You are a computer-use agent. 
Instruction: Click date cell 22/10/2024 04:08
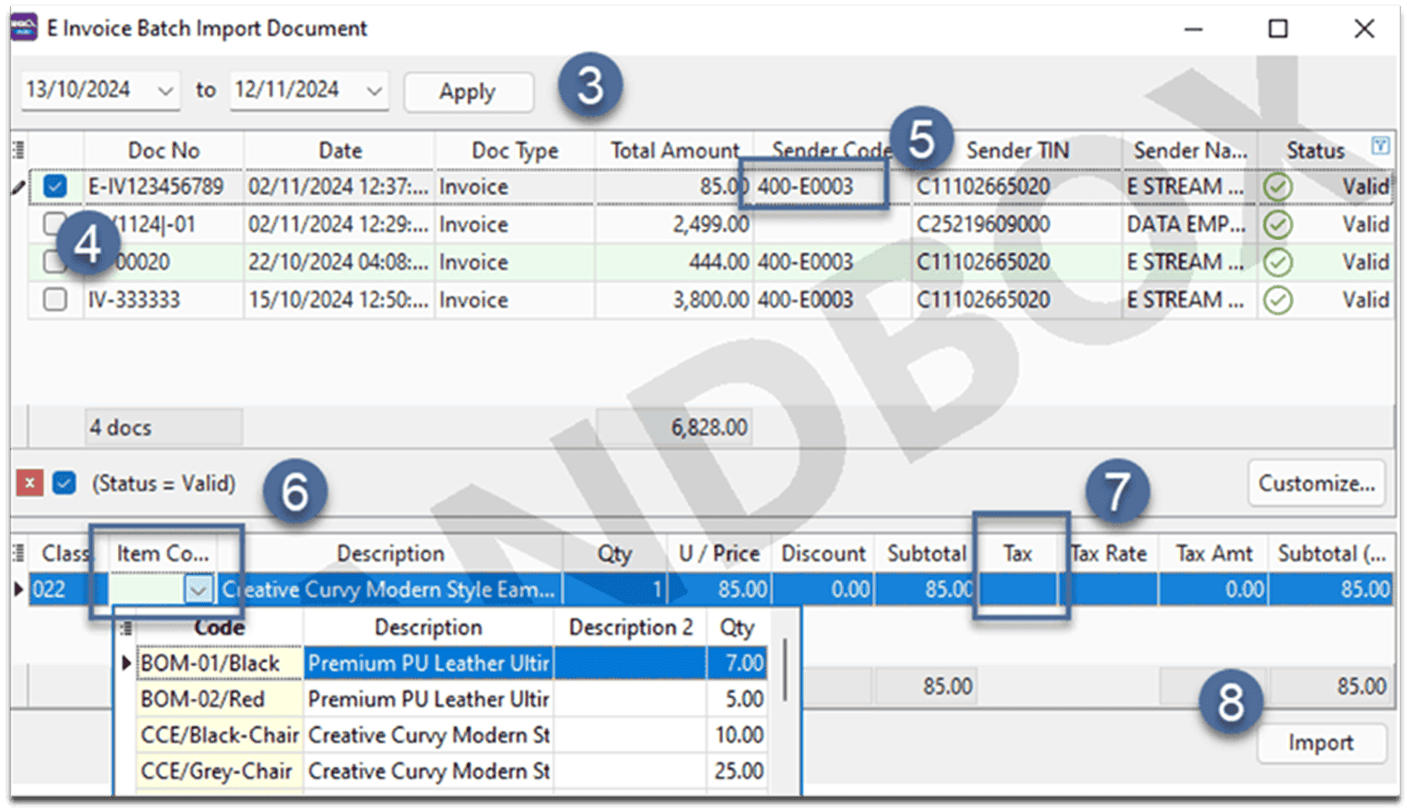coord(340,262)
